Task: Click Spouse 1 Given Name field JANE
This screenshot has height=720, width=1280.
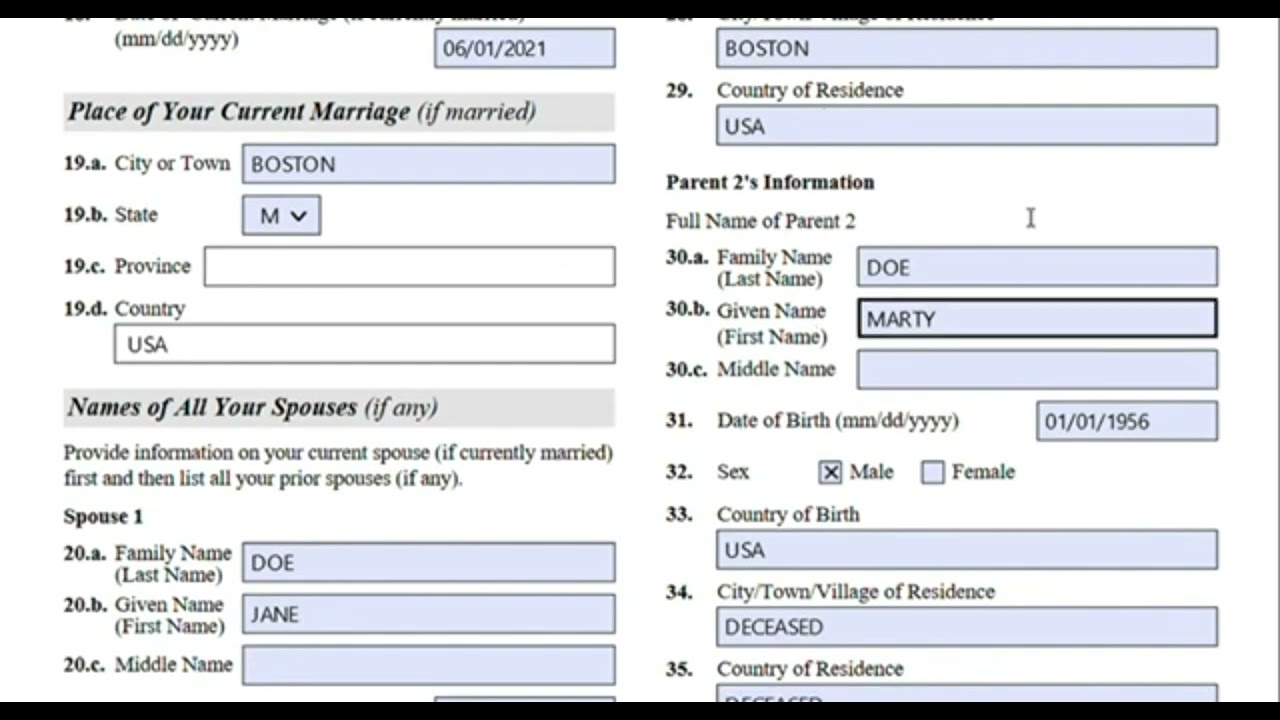Action: [x=428, y=614]
